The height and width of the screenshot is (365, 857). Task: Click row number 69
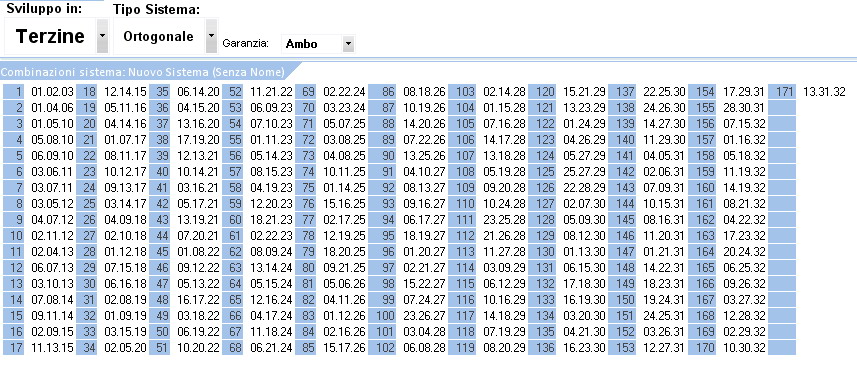pos(306,91)
